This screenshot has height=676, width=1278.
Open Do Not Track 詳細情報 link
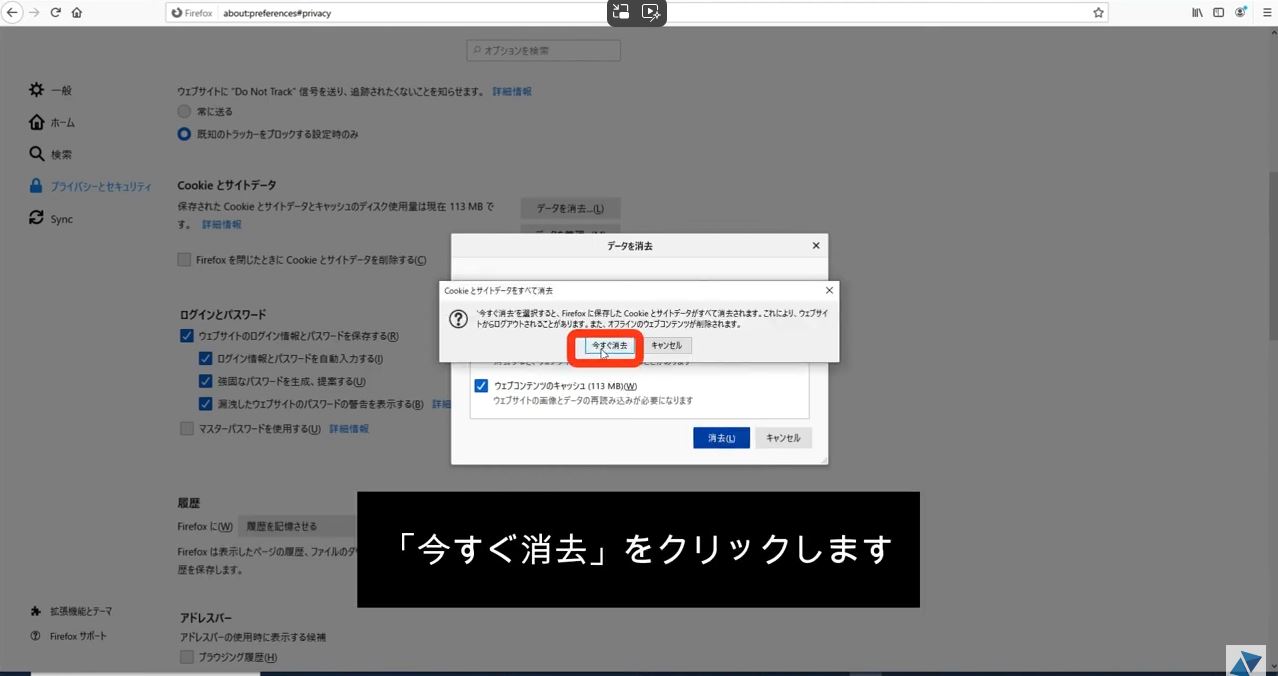[512, 91]
